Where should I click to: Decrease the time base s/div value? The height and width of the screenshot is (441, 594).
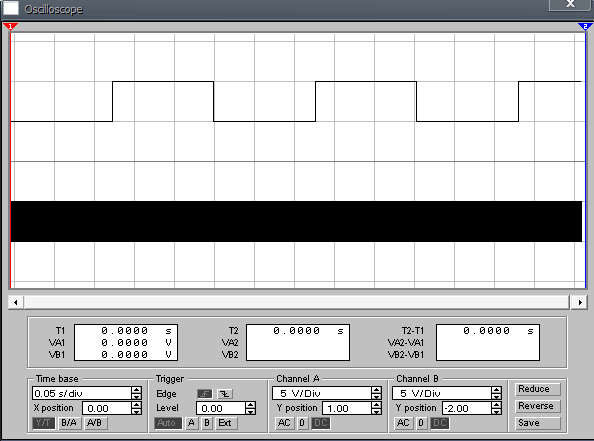pyautogui.click(x=136, y=396)
